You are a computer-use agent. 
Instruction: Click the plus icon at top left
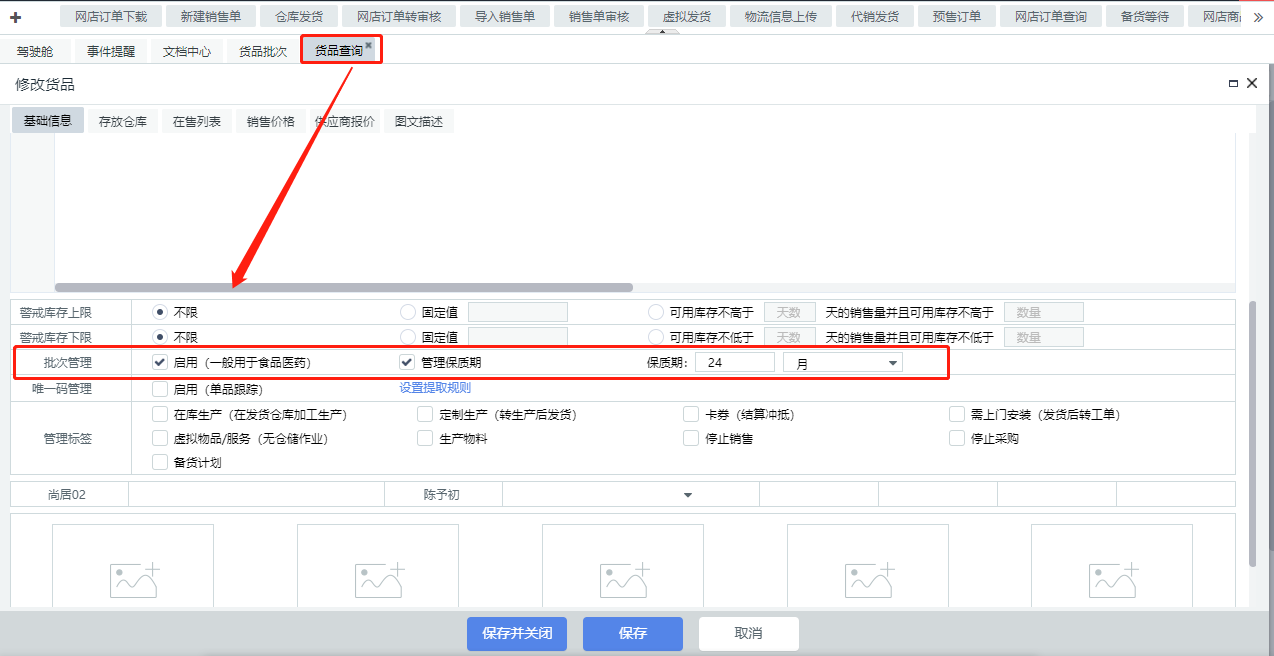[x=15, y=17]
